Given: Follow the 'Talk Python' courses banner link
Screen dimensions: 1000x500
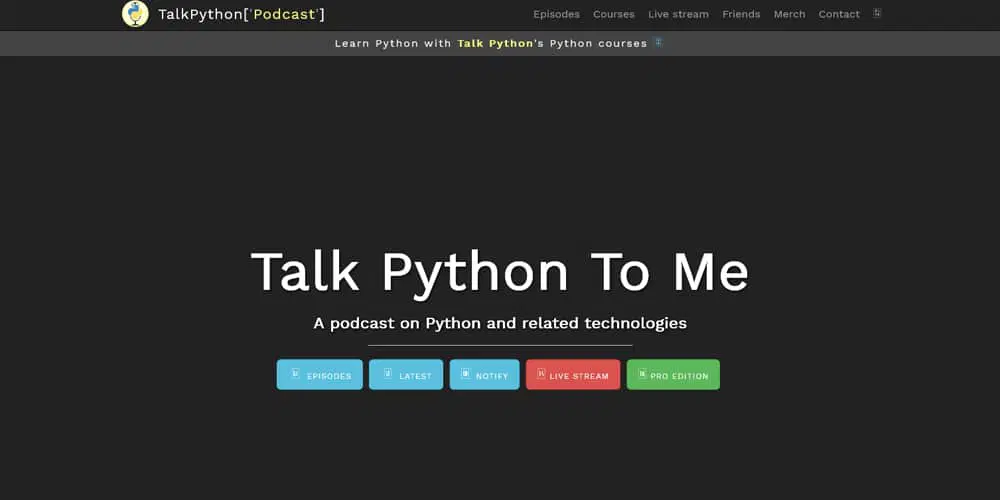Looking at the screenshot, I should 495,43.
